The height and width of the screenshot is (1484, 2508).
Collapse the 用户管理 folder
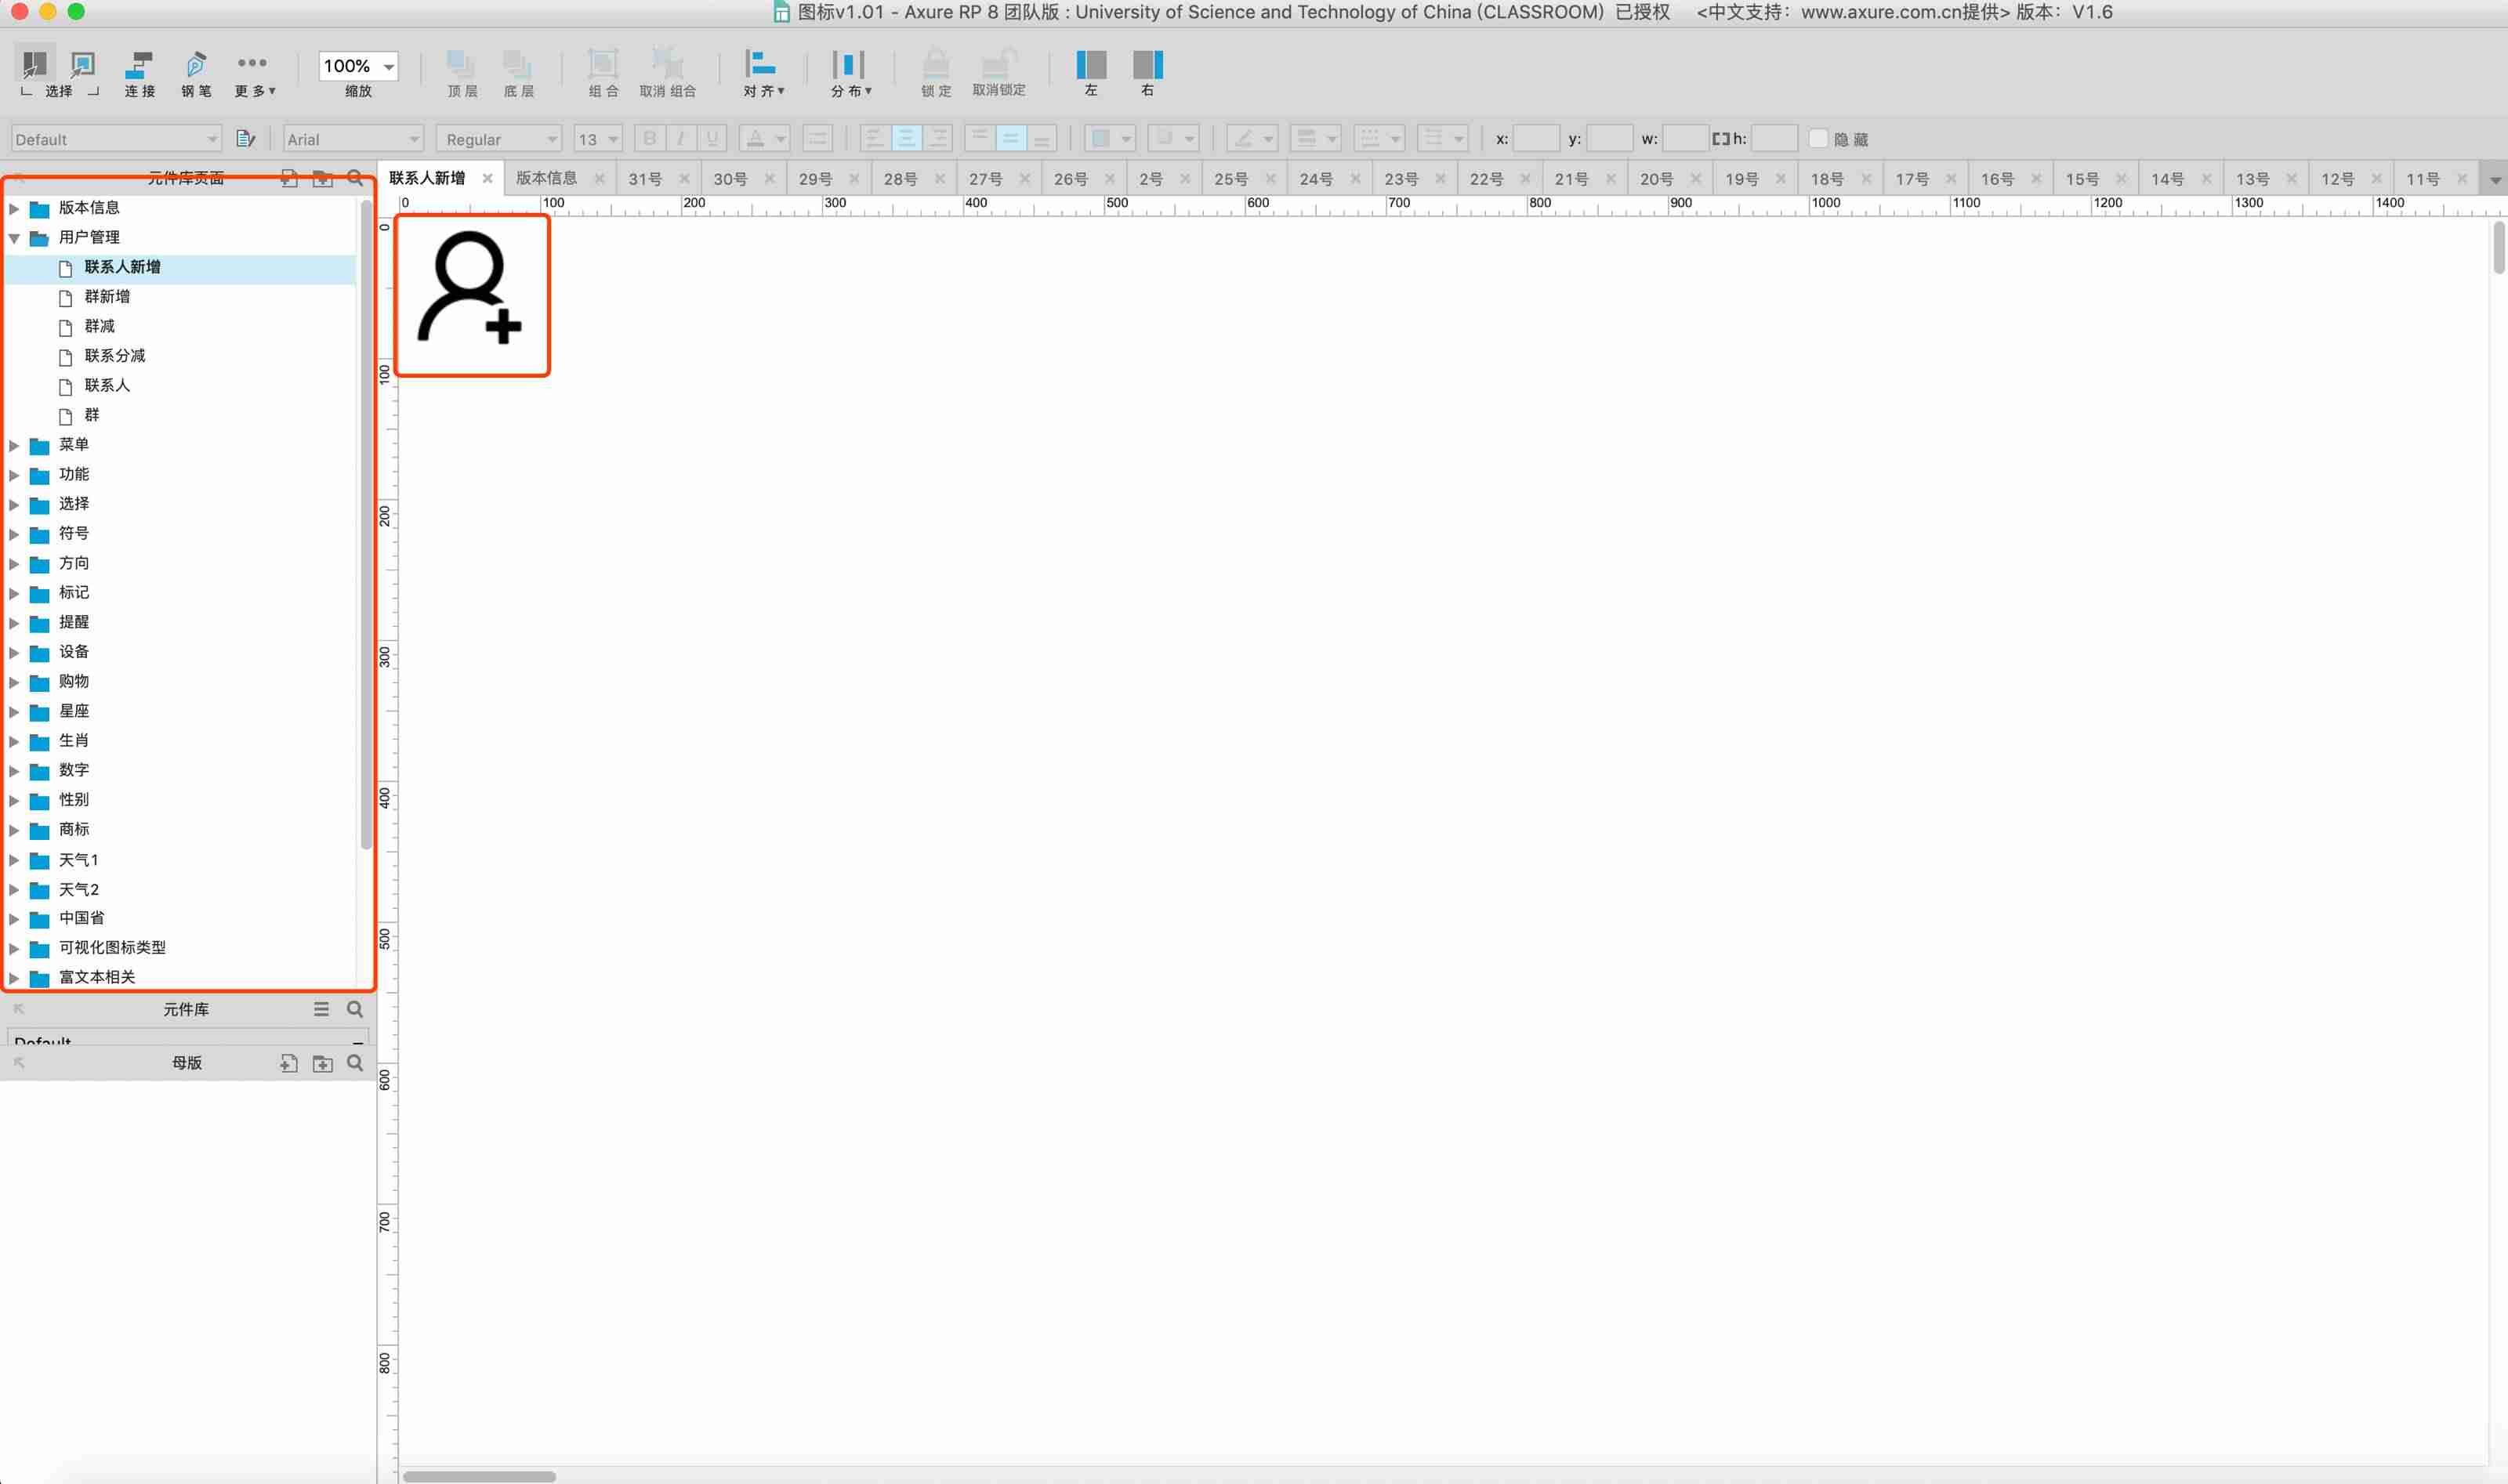coord(14,238)
